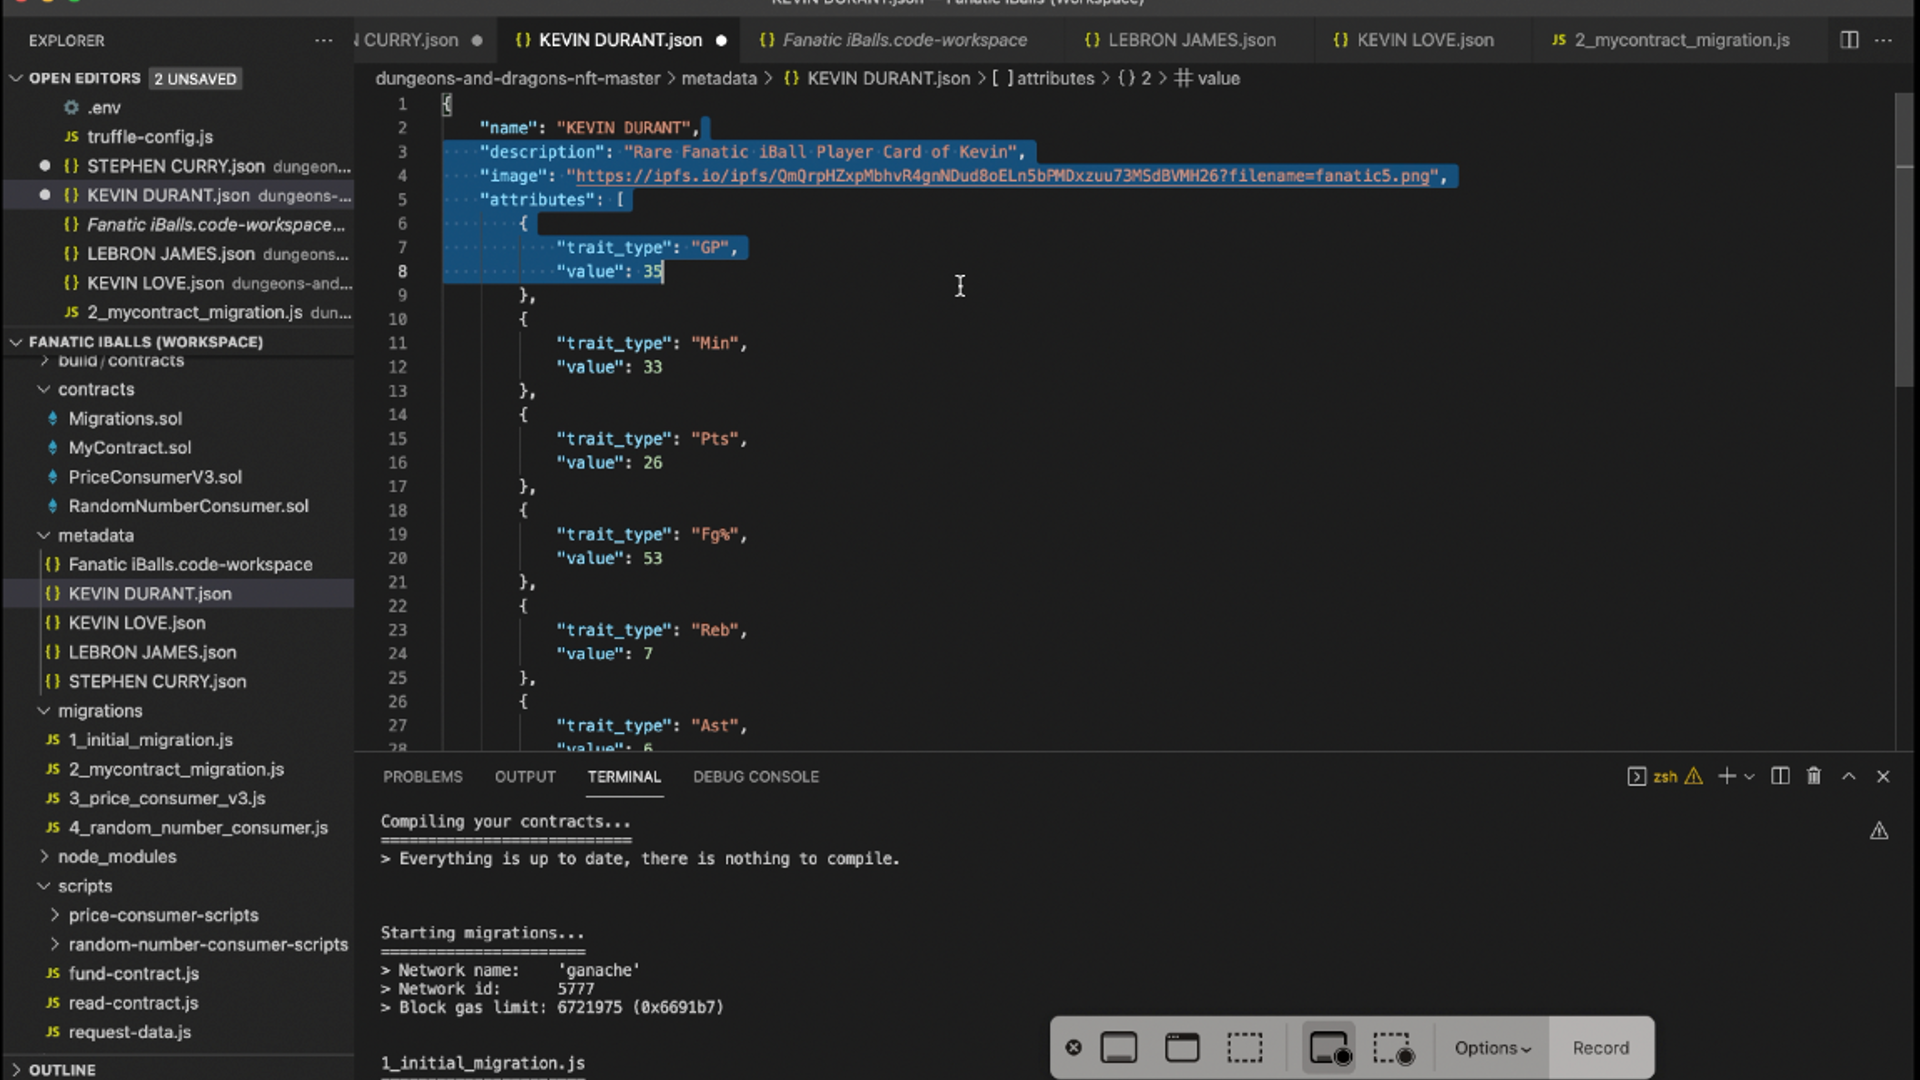Click the editor vertical scrollbar

(x=1904, y=240)
